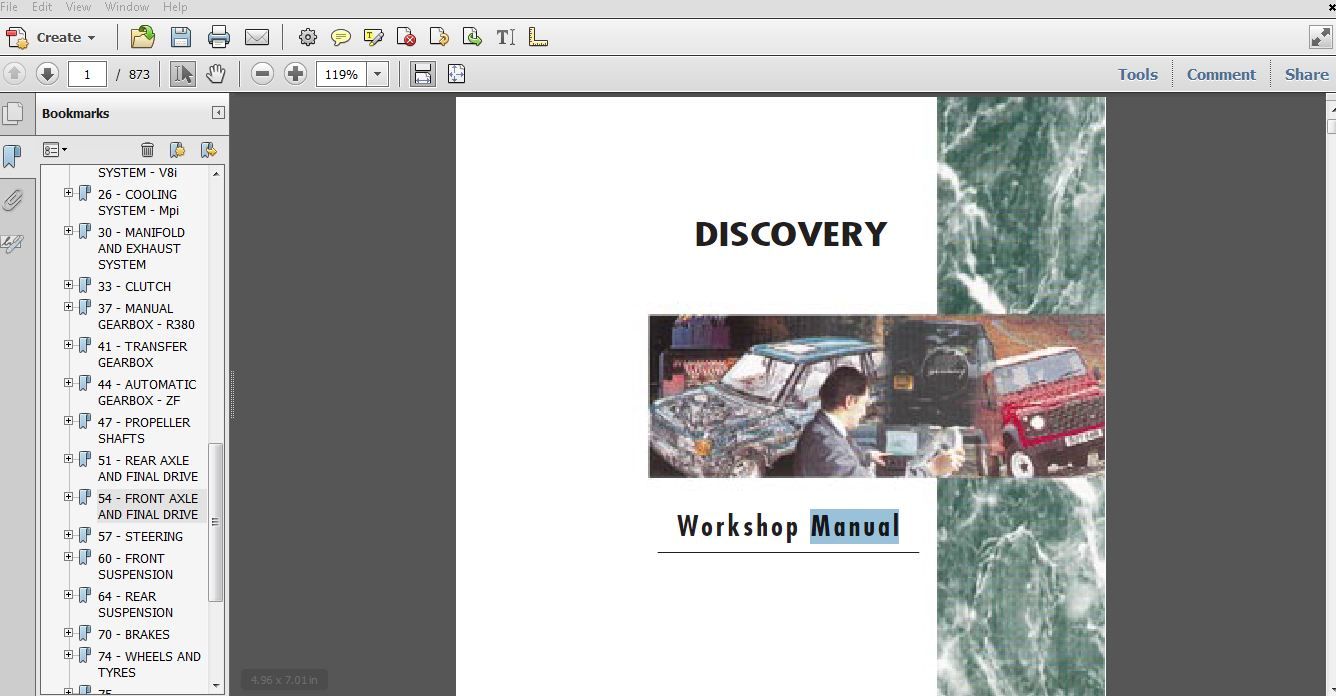Zoom out with the minus button

(x=262, y=74)
